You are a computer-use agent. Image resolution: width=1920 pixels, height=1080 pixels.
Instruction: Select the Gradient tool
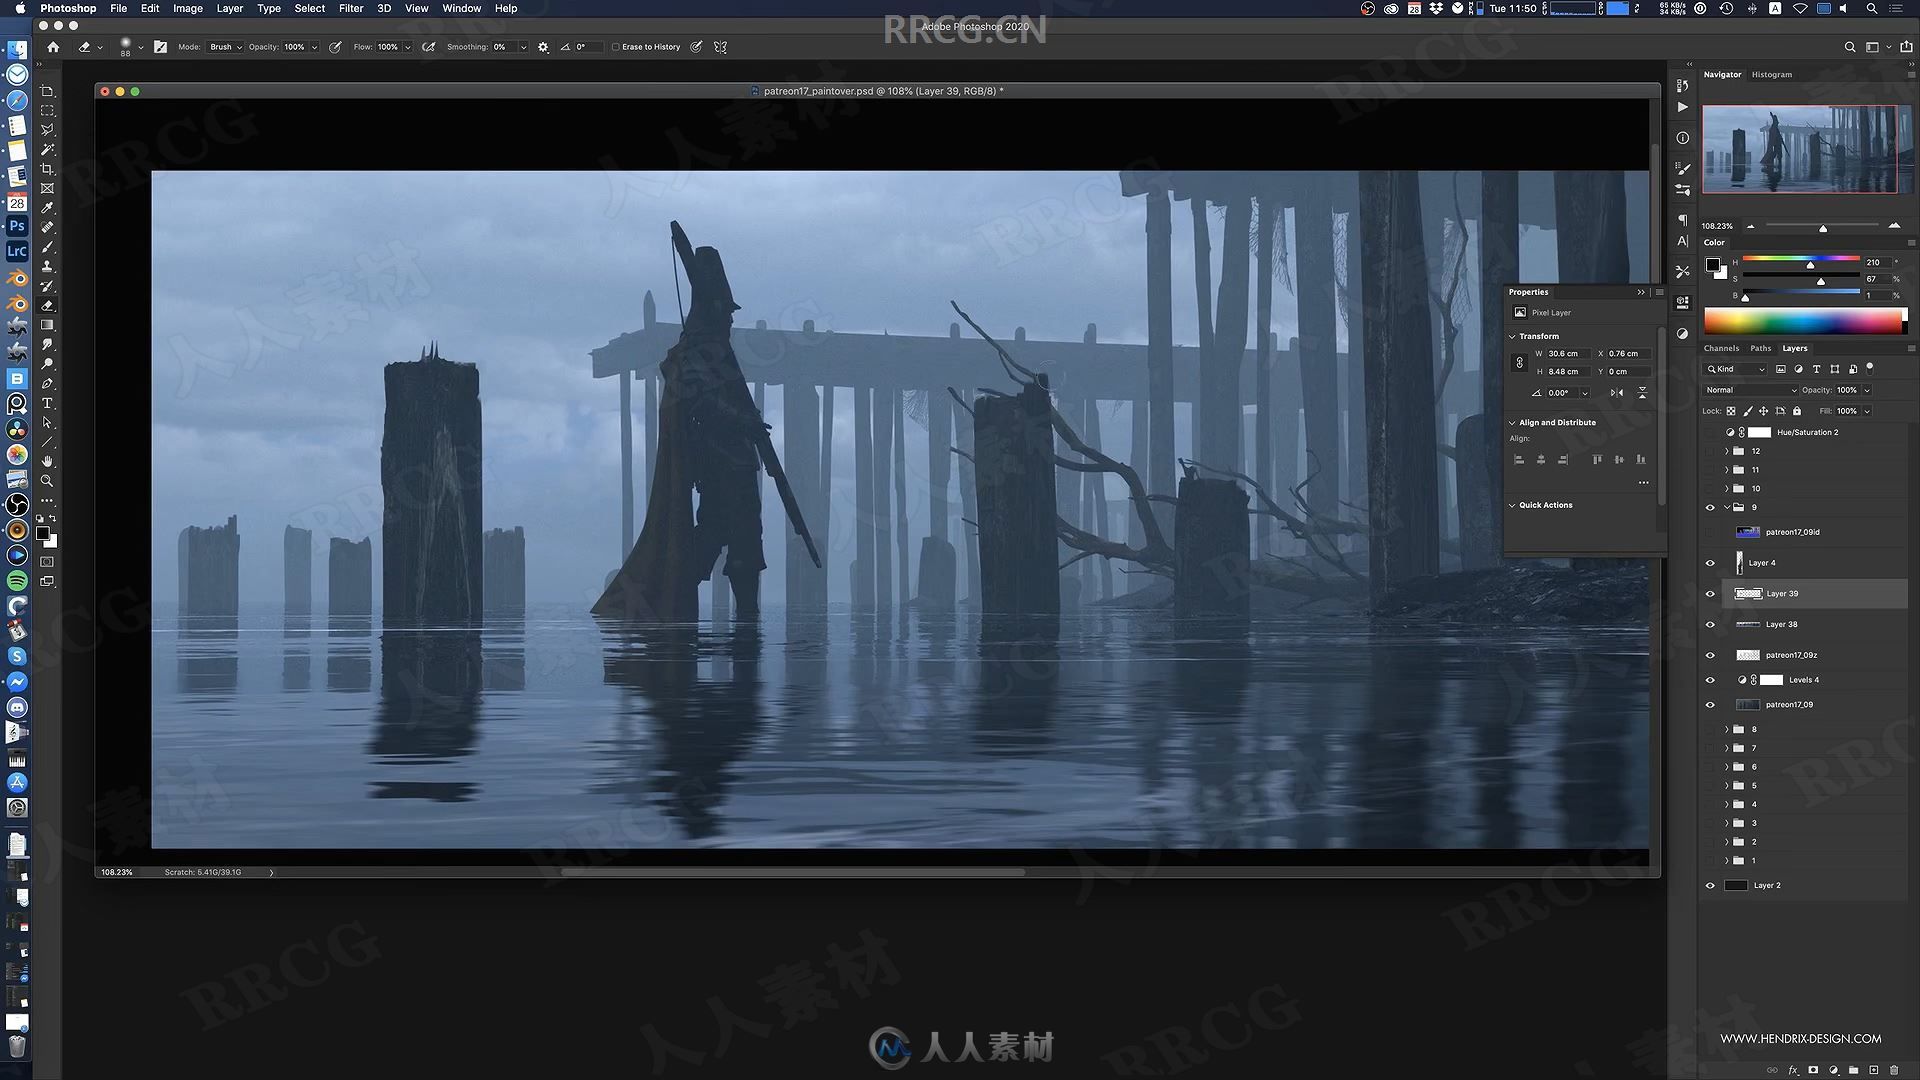(x=47, y=325)
